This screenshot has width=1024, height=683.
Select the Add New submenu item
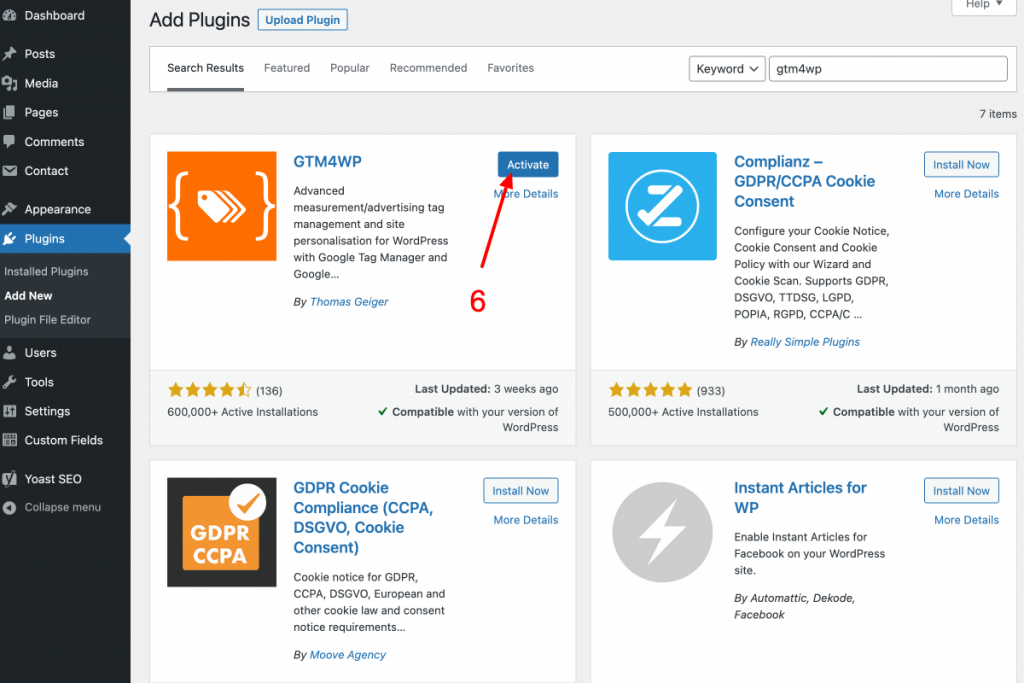[28, 296]
